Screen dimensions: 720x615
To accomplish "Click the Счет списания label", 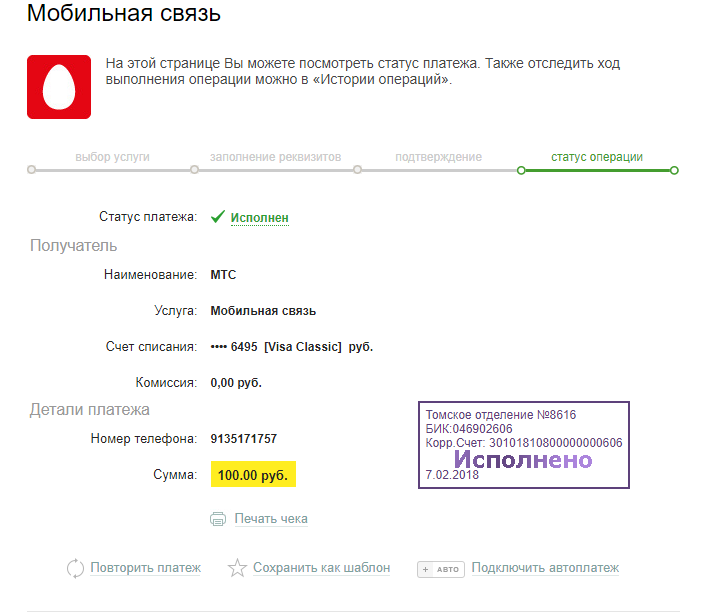I will click(x=151, y=347).
